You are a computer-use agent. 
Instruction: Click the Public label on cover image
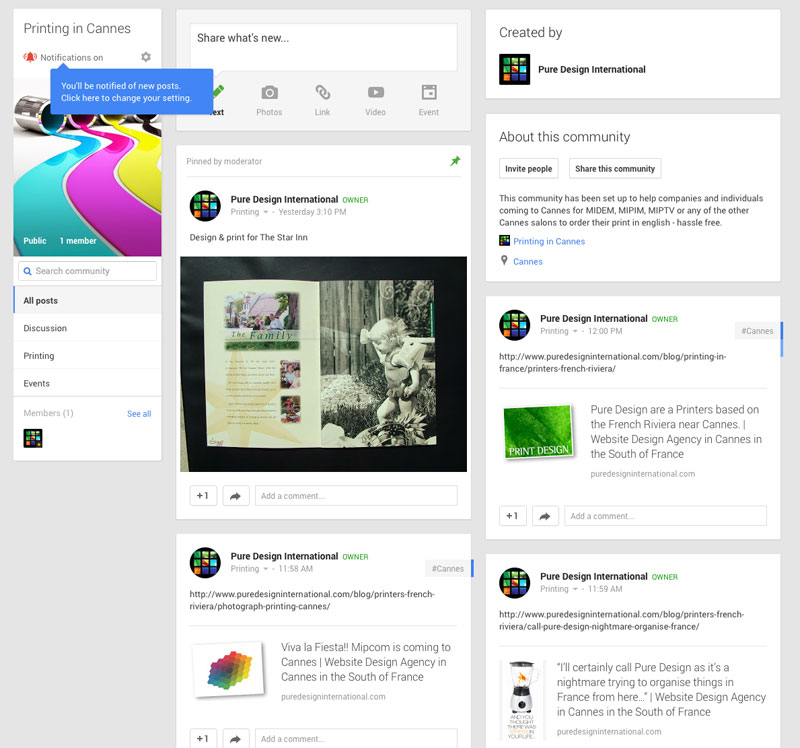(x=35, y=241)
